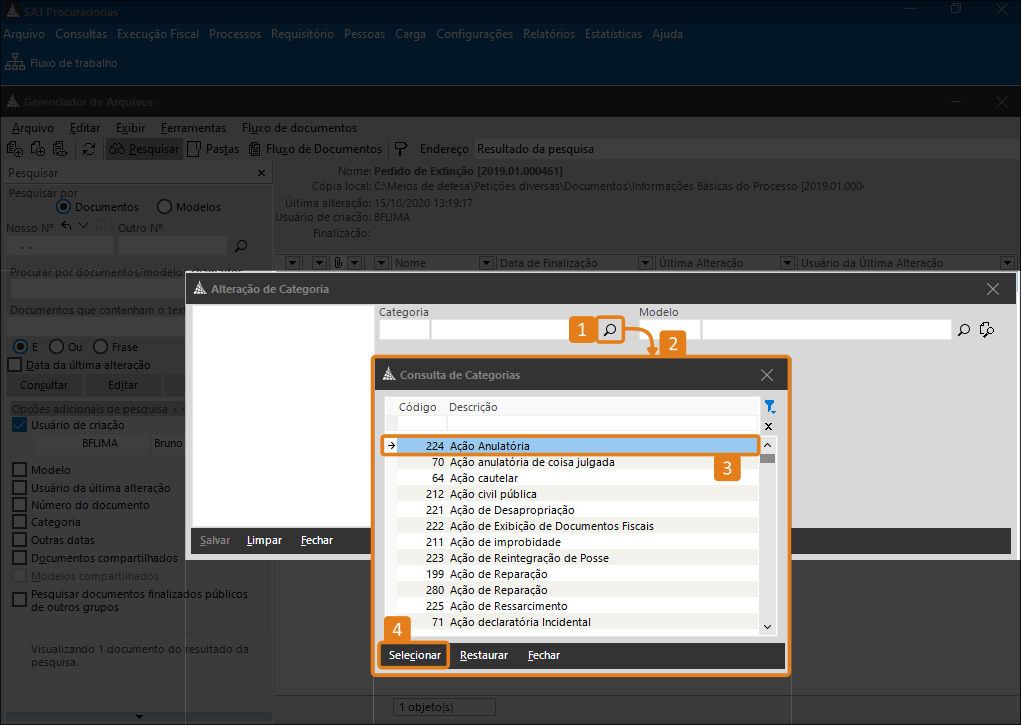Open the dropdown arrow beside the Nome column

(x=384, y=263)
